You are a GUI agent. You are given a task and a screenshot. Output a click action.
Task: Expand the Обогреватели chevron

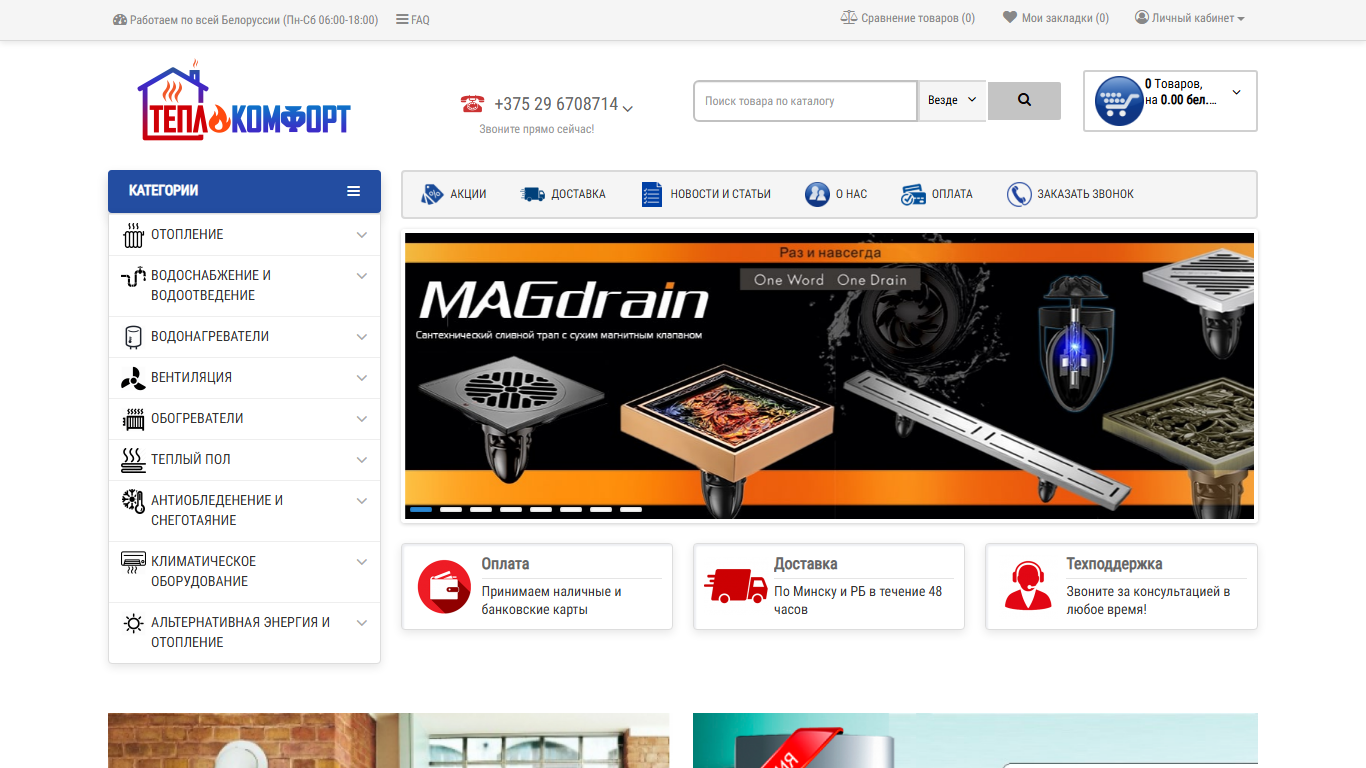pyautogui.click(x=362, y=419)
